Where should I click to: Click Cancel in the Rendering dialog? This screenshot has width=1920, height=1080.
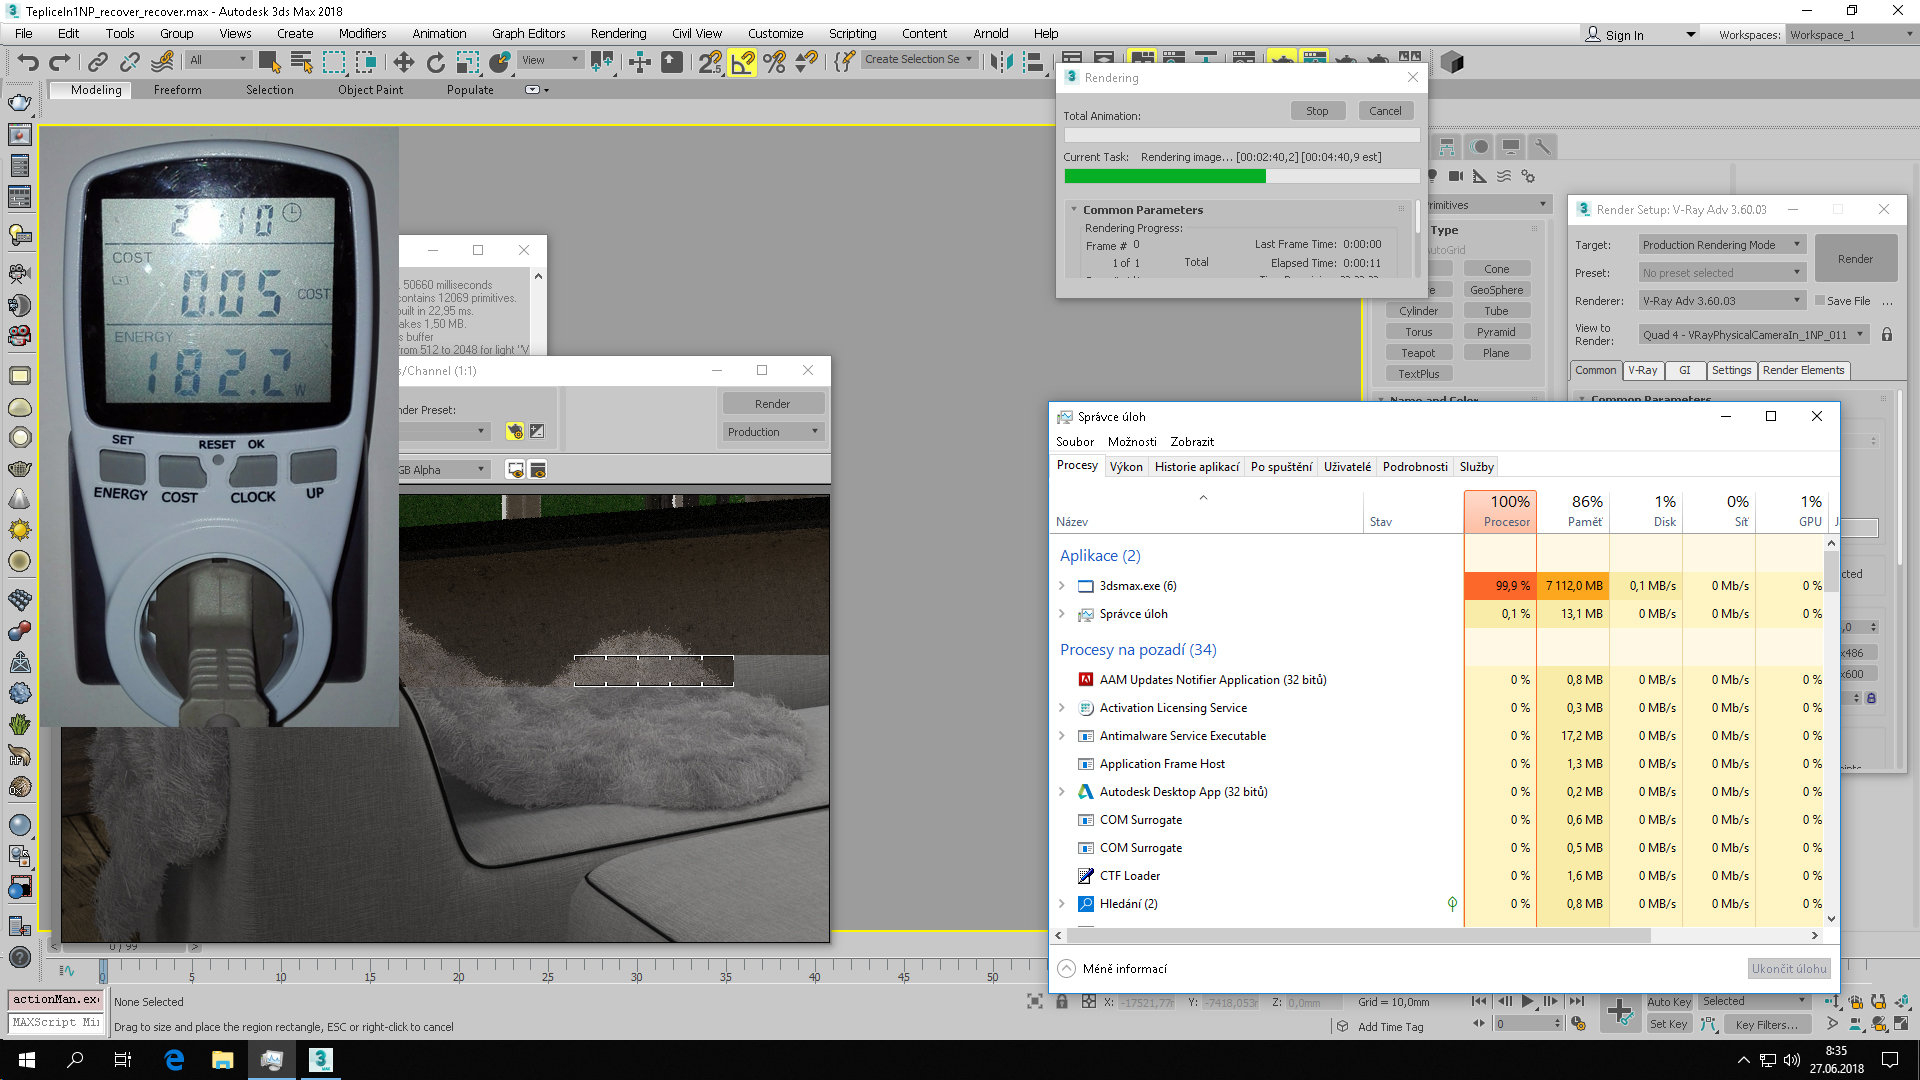point(1385,111)
